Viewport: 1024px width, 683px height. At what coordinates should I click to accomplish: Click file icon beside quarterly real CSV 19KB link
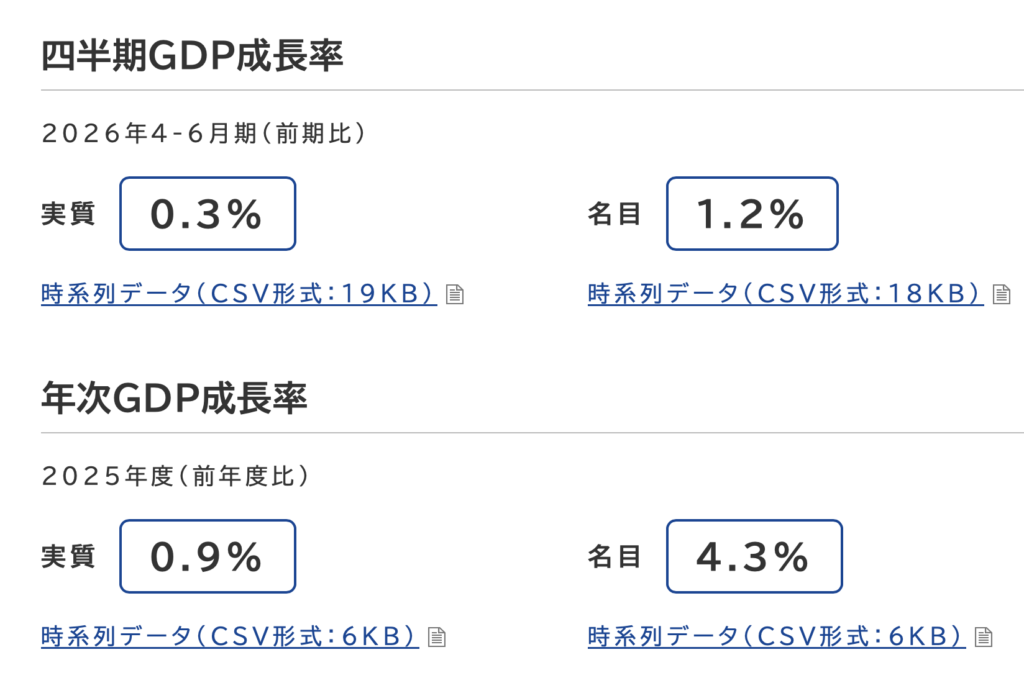pyautogui.click(x=455, y=294)
